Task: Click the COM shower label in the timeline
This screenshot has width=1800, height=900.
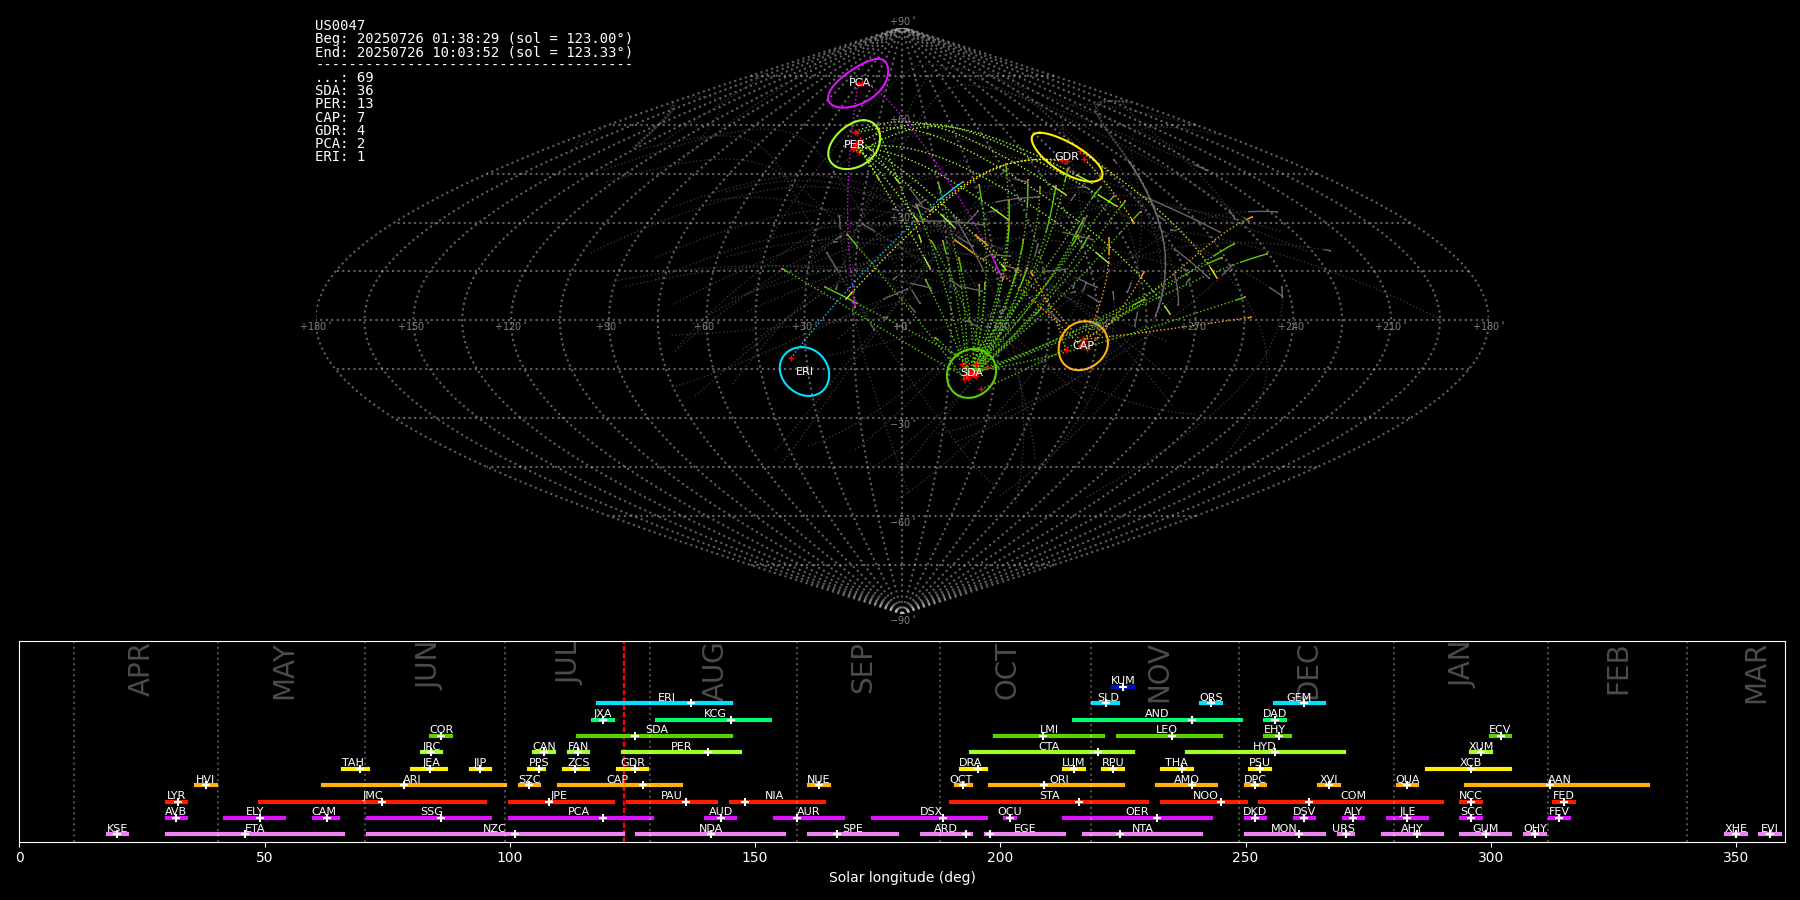Action: tap(1353, 796)
